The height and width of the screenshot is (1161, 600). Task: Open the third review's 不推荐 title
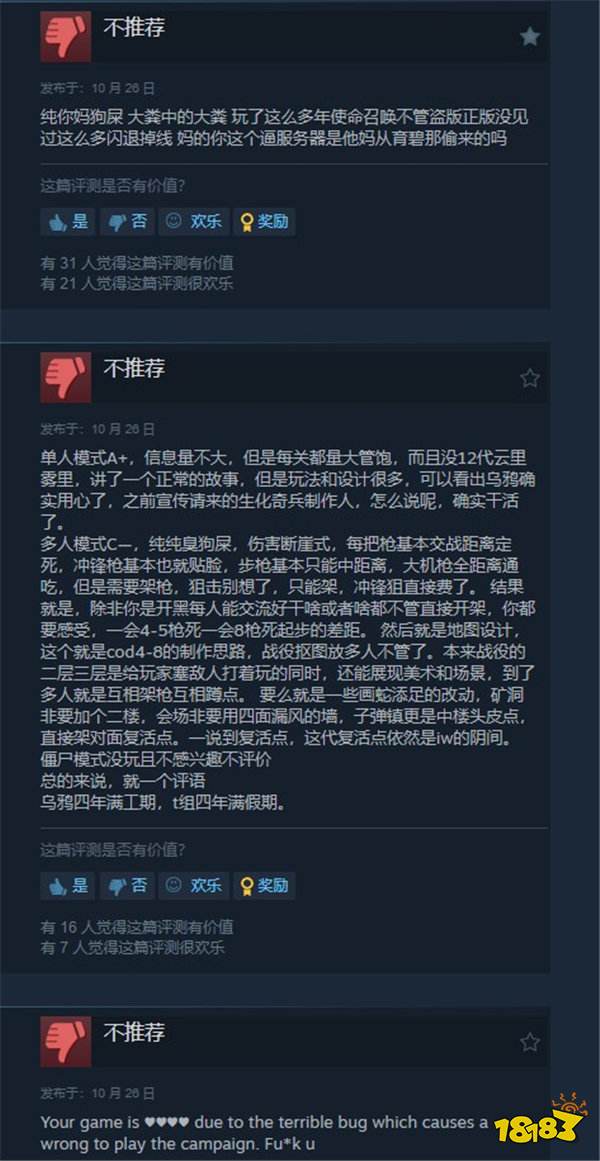click(134, 1032)
